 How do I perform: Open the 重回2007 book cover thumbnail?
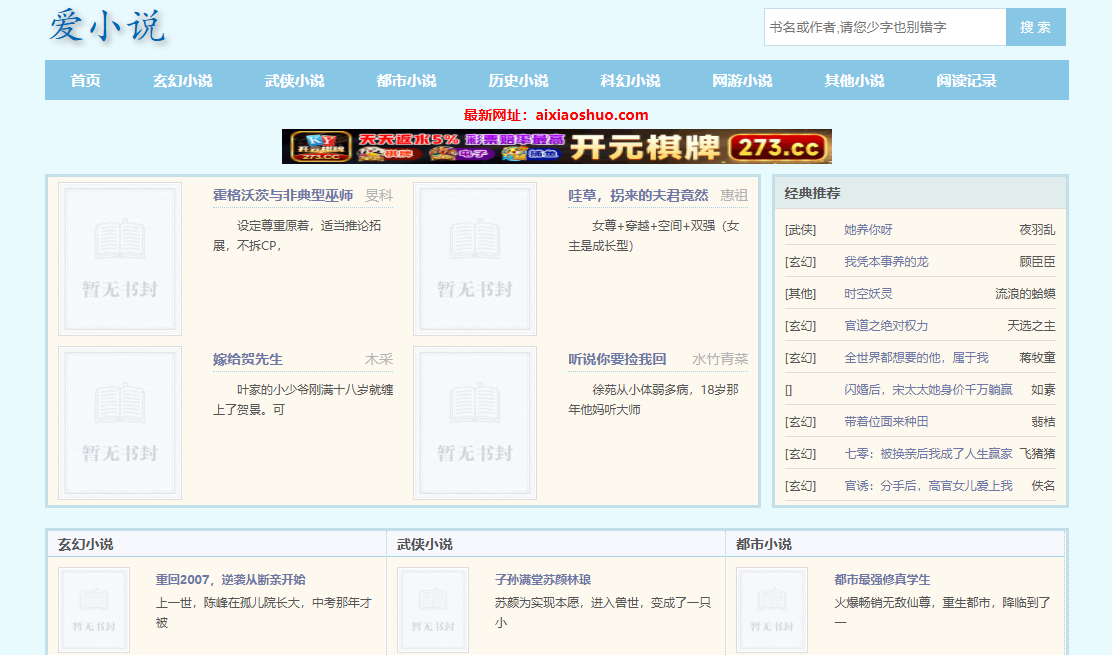[94, 610]
